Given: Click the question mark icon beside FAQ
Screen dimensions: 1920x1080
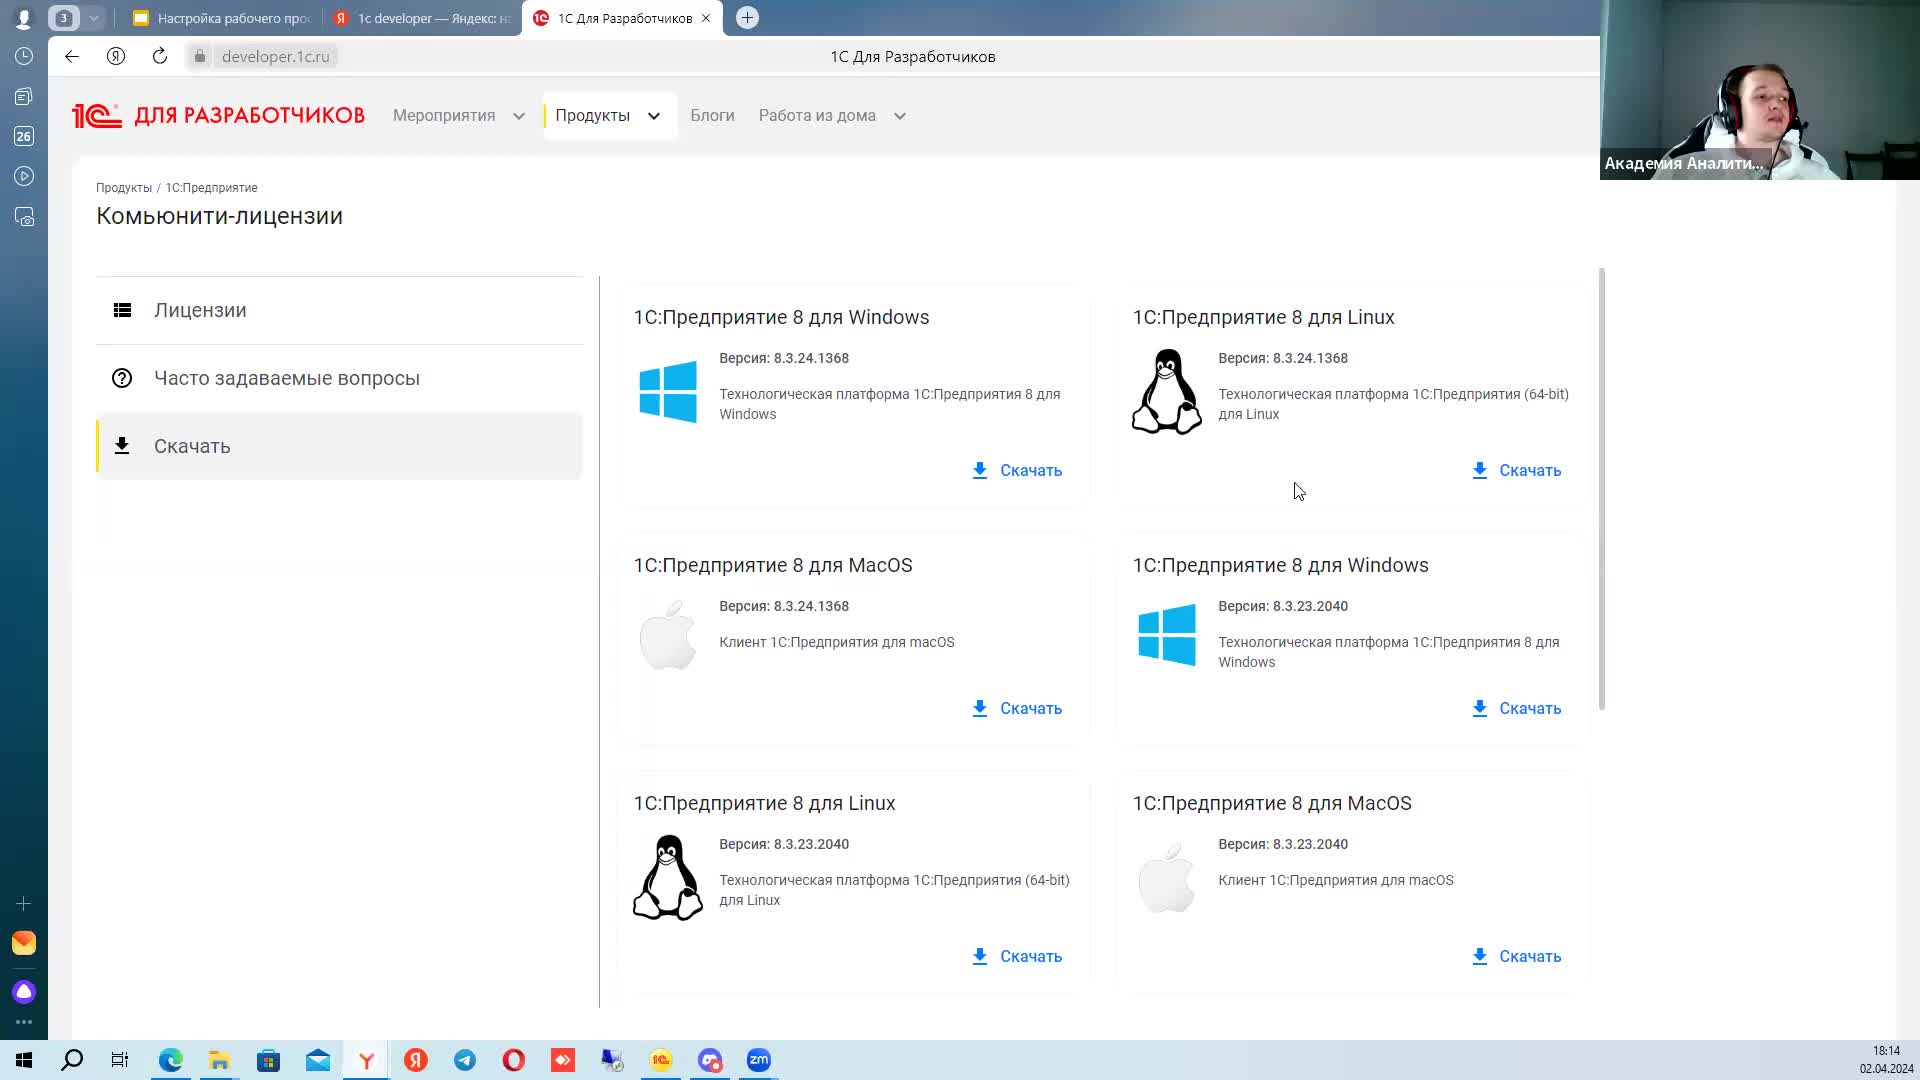Looking at the screenshot, I should (122, 378).
